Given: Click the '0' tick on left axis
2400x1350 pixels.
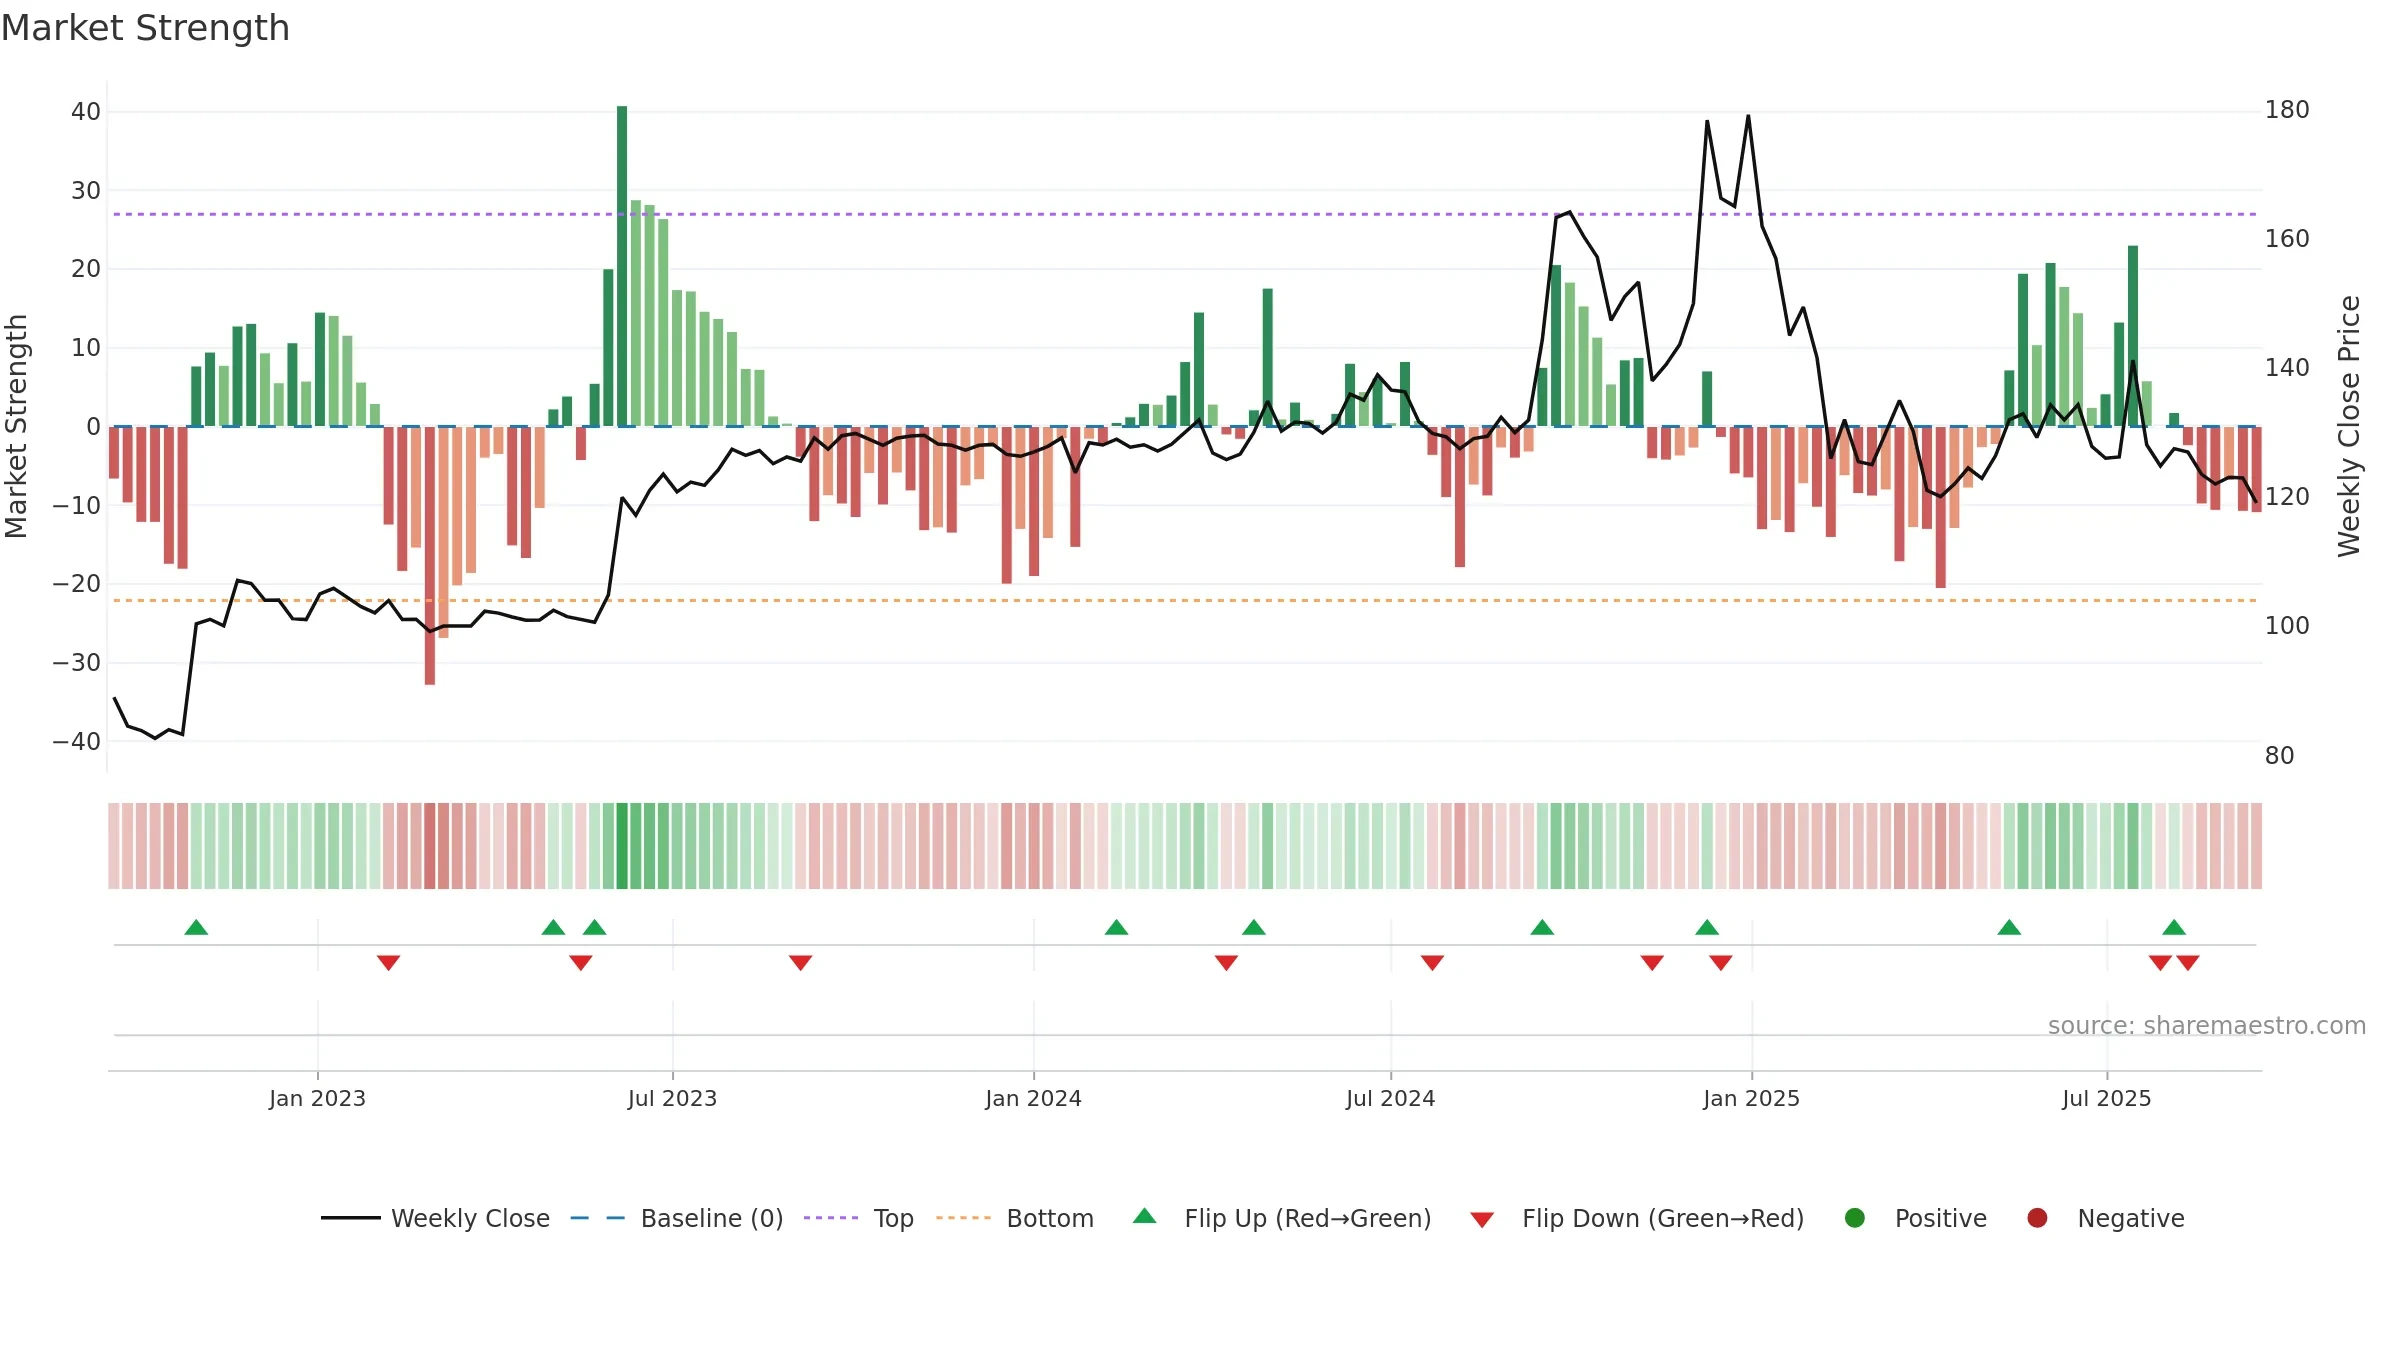Looking at the screenshot, I should coord(93,427).
